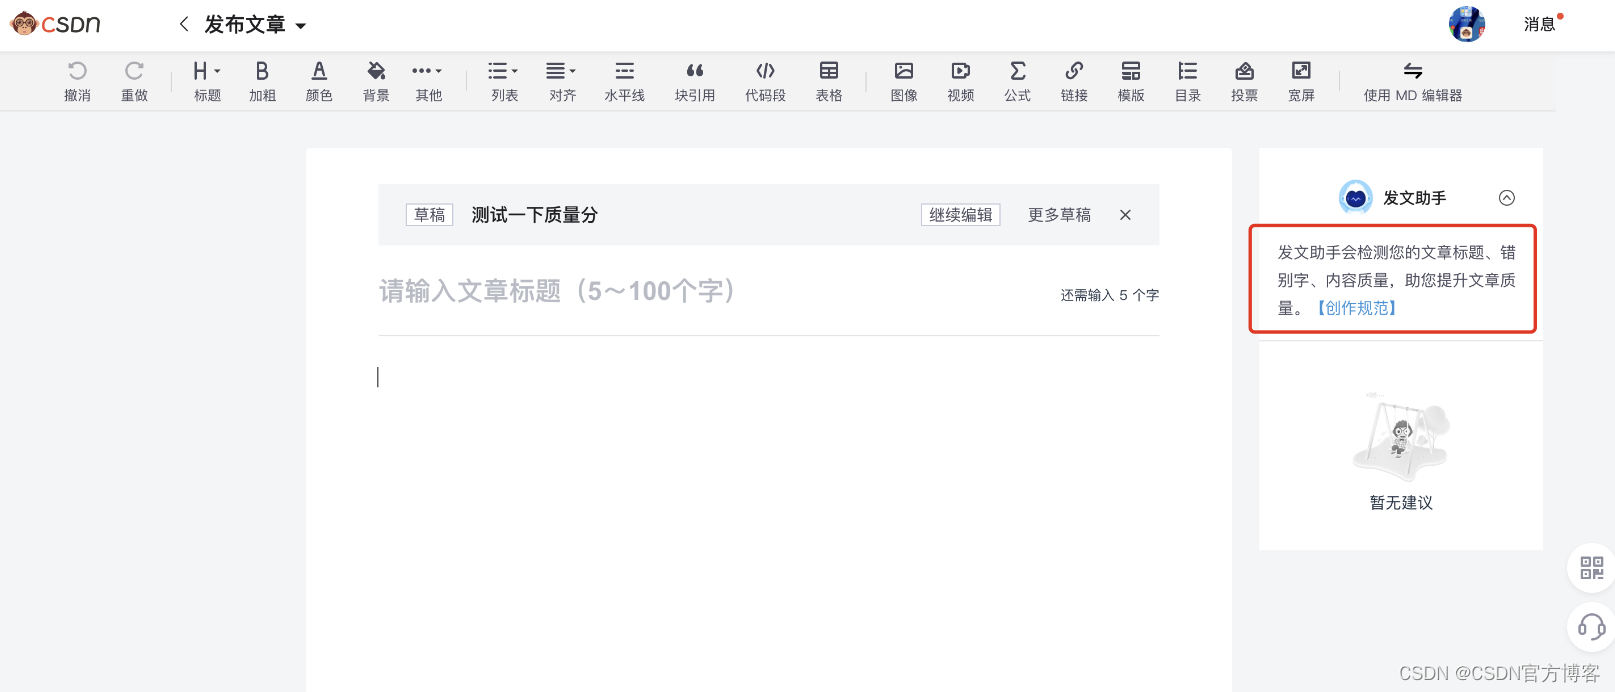Viewport: 1615px width, 692px height.
Task: Click the 继续编辑 button on the draft
Action: [x=961, y=215]
